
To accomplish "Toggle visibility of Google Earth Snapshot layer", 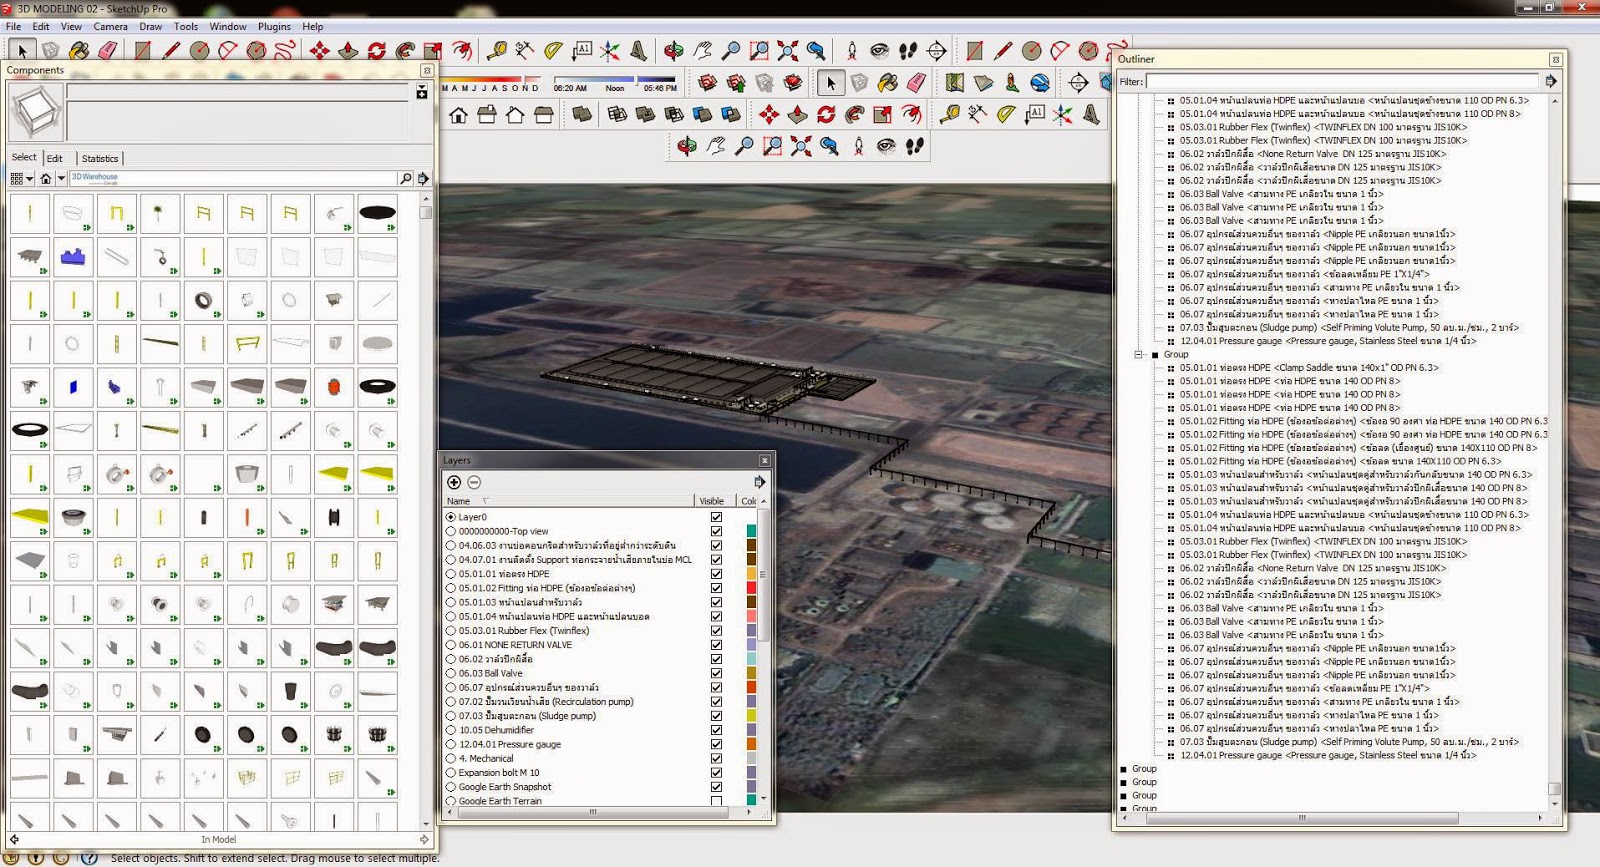I will click(716, 787).
